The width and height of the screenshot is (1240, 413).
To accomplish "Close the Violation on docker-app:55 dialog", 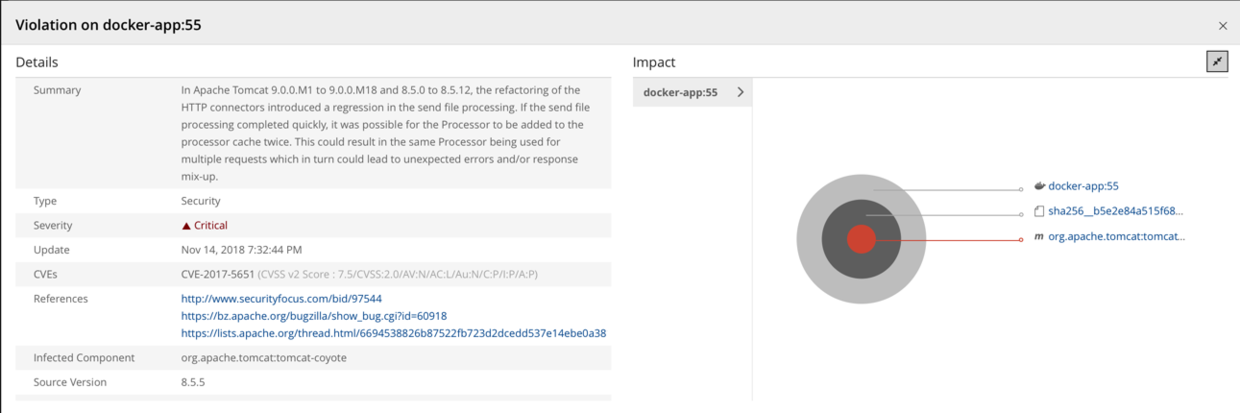I will click(1222, 26).
